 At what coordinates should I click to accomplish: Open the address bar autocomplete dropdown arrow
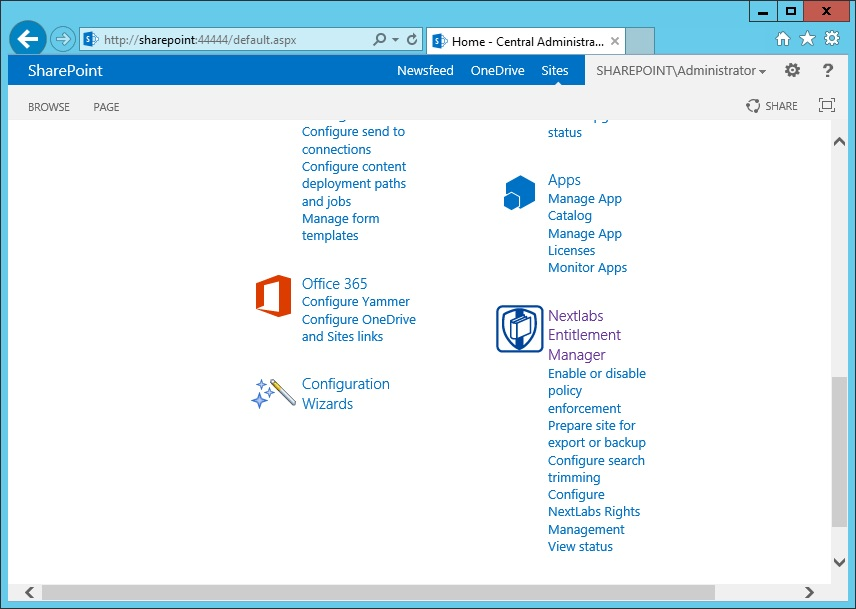[x=395, y=40]
